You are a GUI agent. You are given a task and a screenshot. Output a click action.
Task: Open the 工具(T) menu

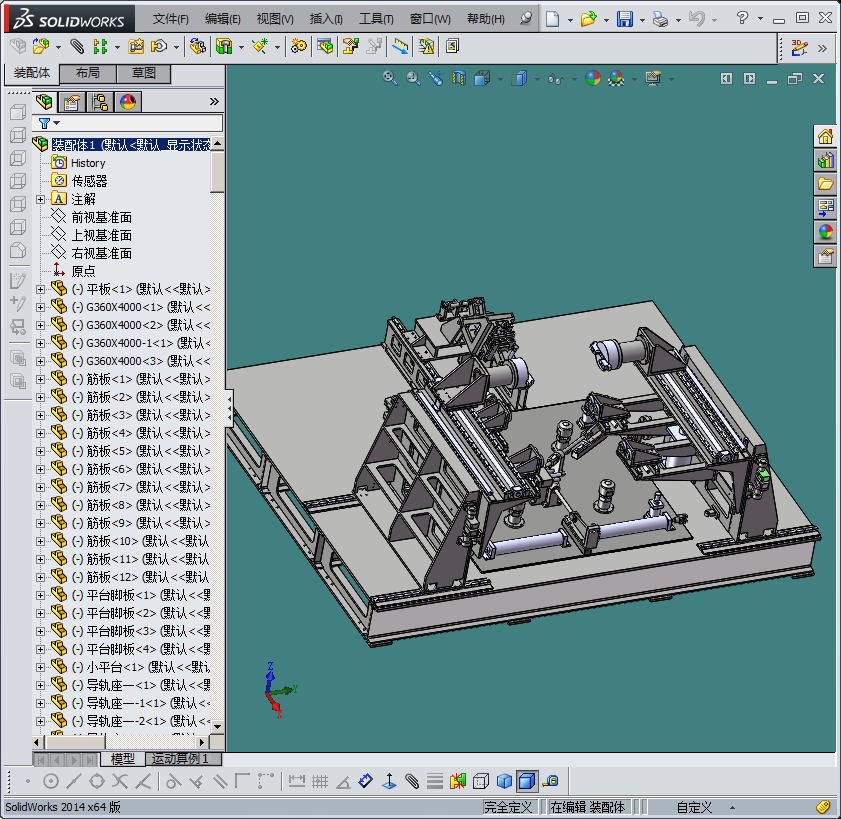[x=376, y=19]
